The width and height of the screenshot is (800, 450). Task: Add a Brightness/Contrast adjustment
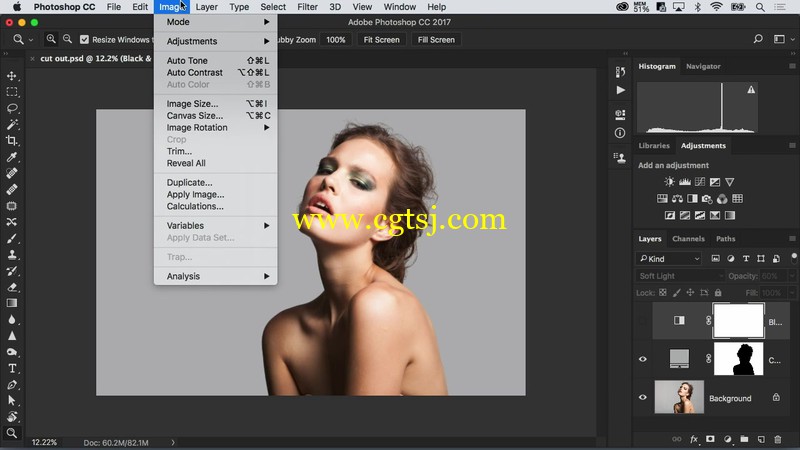coord(669,182)
